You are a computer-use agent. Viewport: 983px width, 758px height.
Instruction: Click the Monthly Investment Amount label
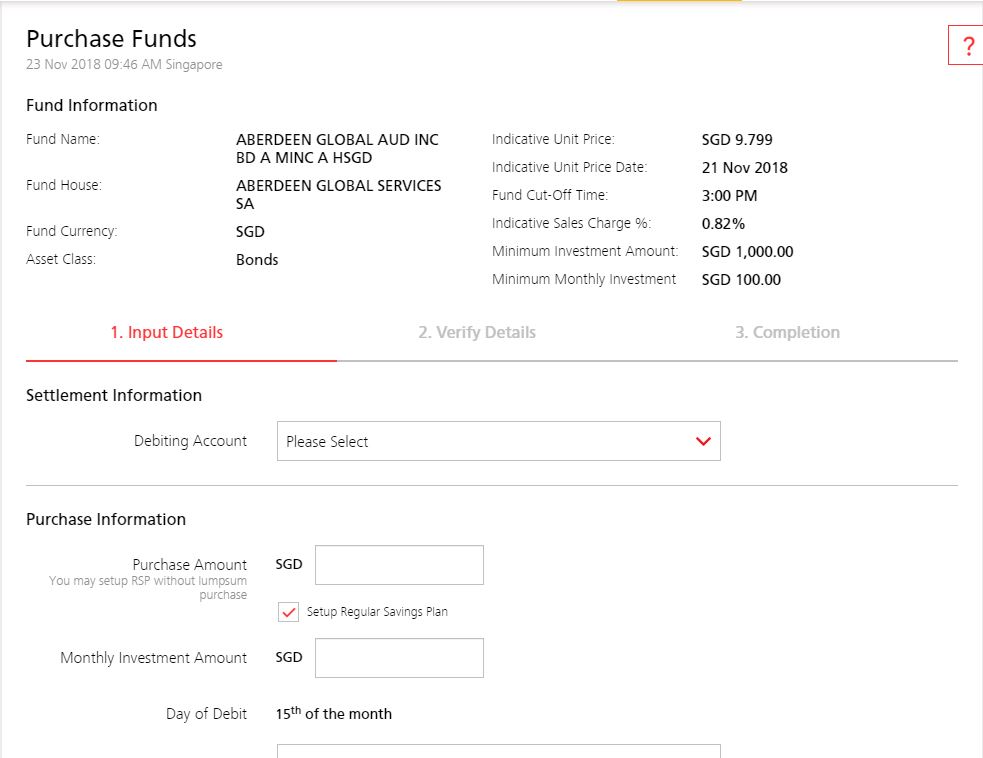tap(154, 658)
